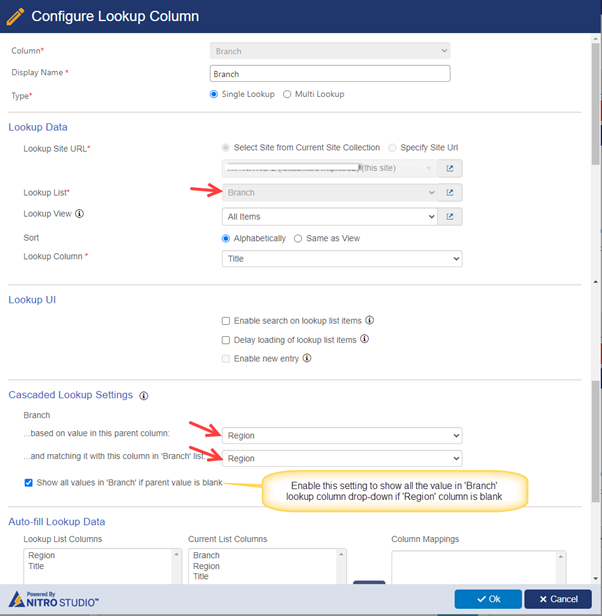Click info icon next to Lookup View label
The width and height of the screenshot is (602, 616).
tap(79, 214)
